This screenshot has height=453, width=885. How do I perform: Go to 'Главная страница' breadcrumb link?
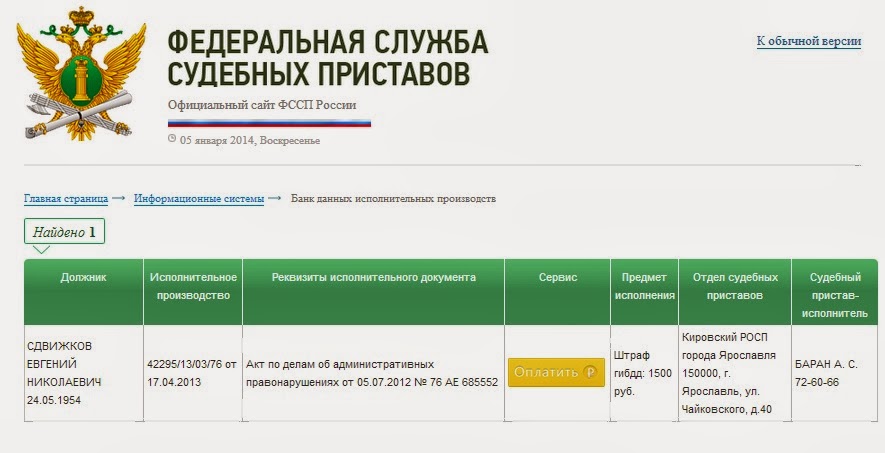pos(66,199)
